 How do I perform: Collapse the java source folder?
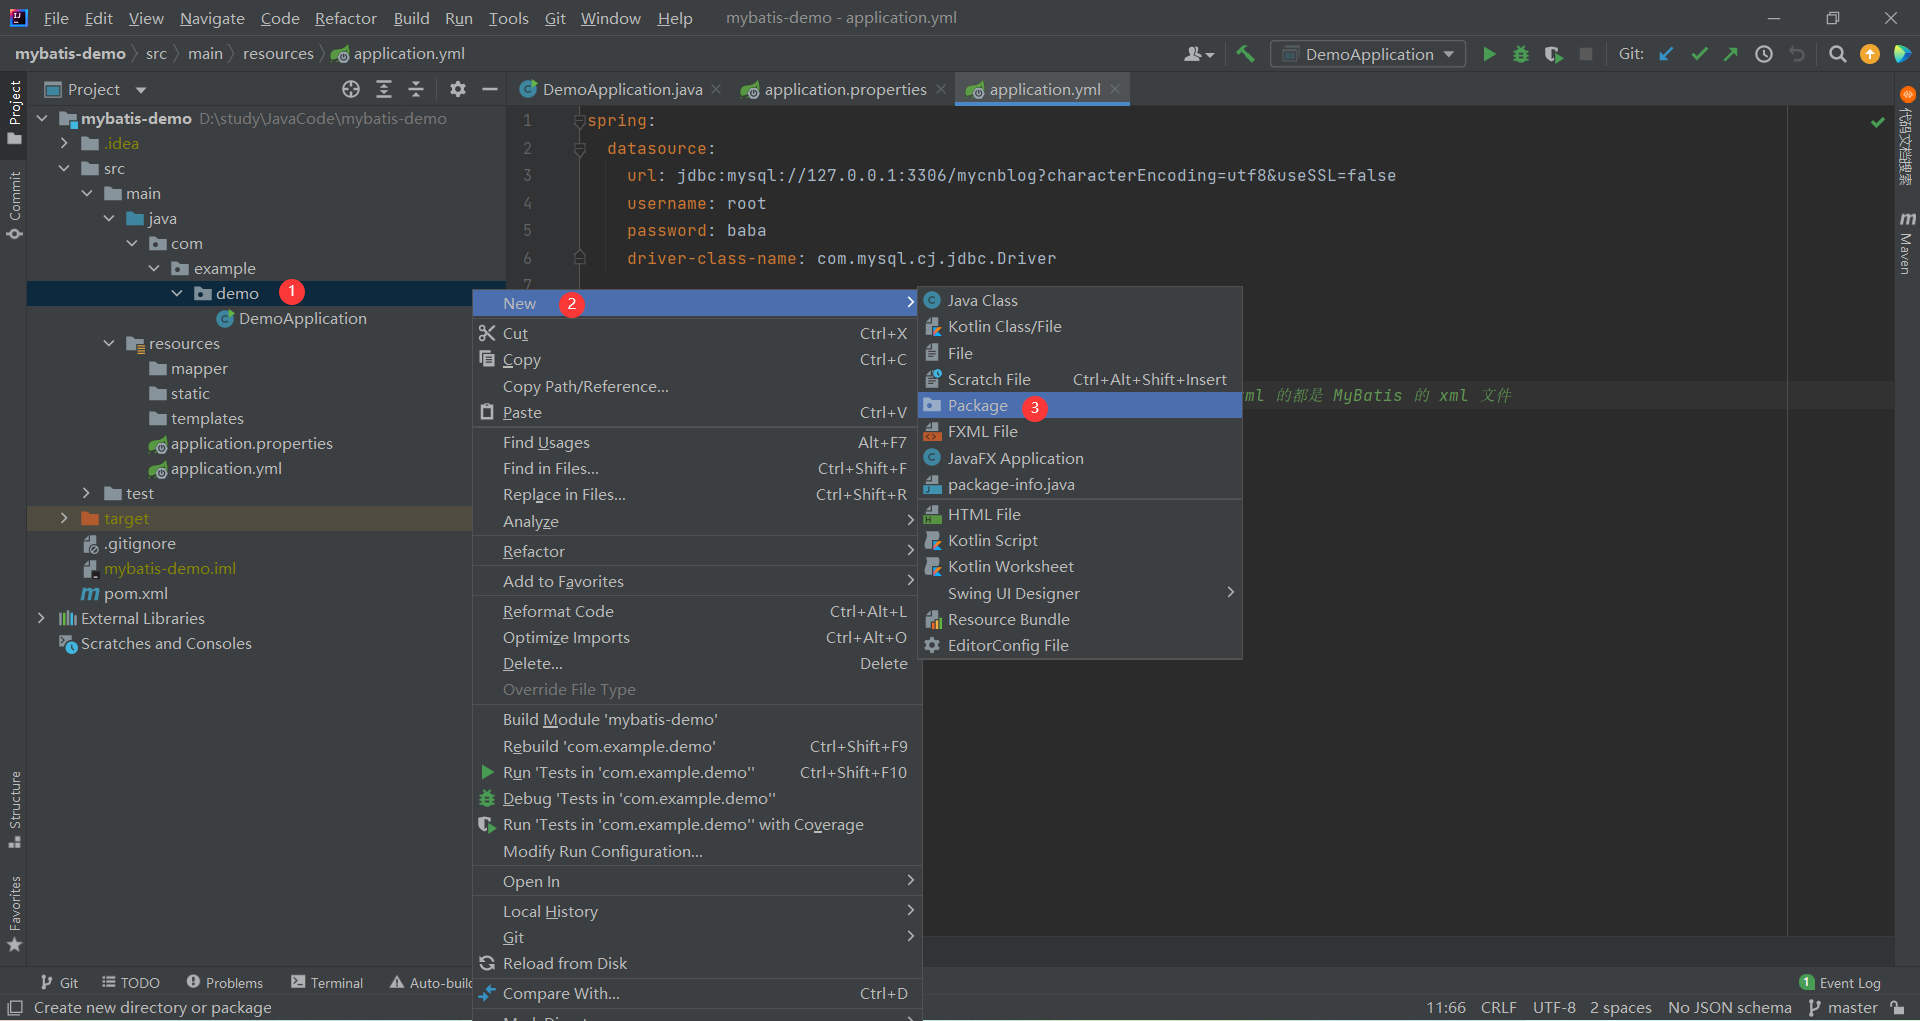(109, 218)
